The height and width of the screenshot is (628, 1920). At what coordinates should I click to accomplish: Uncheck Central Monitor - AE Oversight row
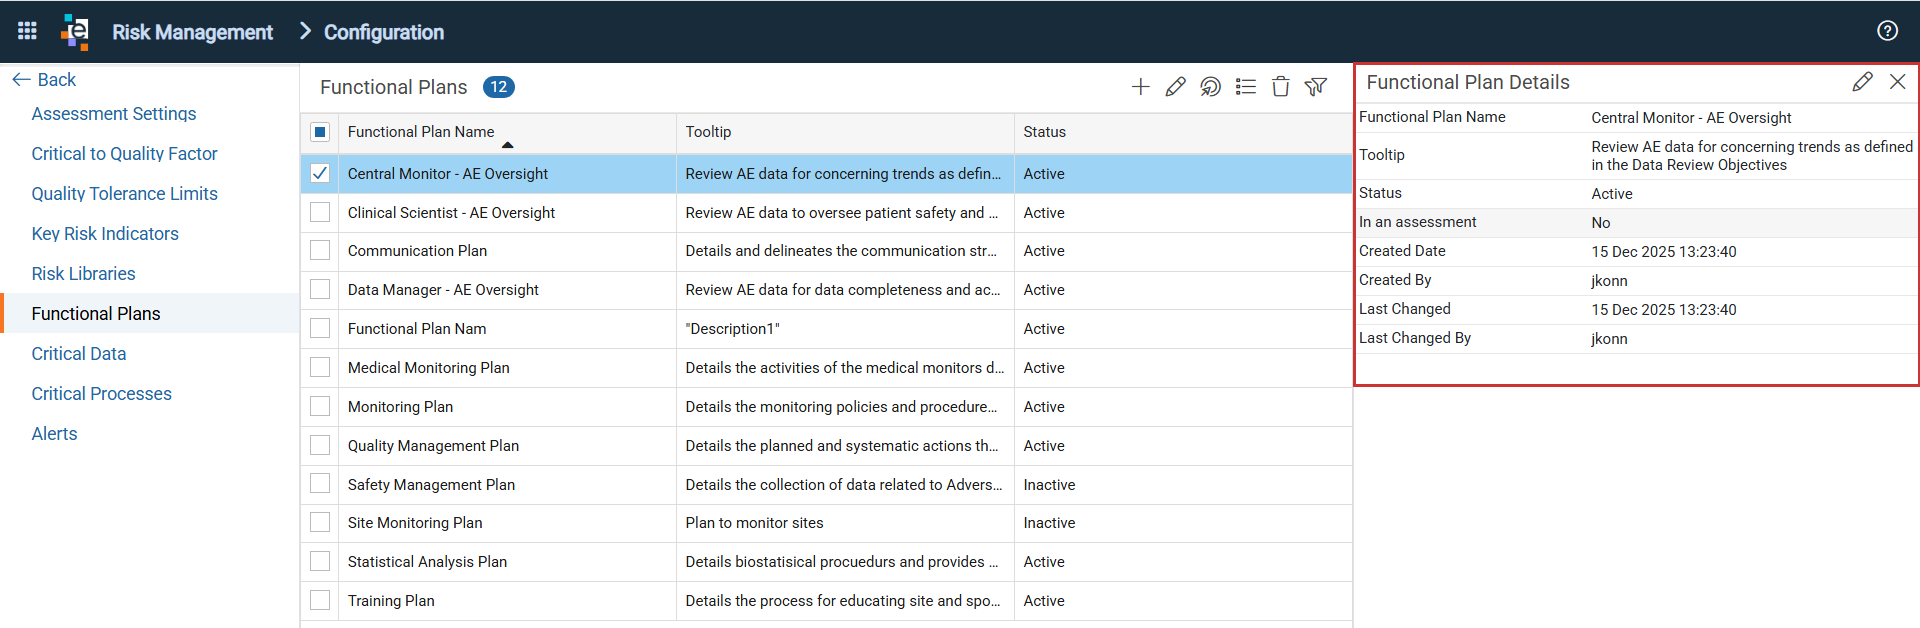pyautogui.click(x=320, y=173)
